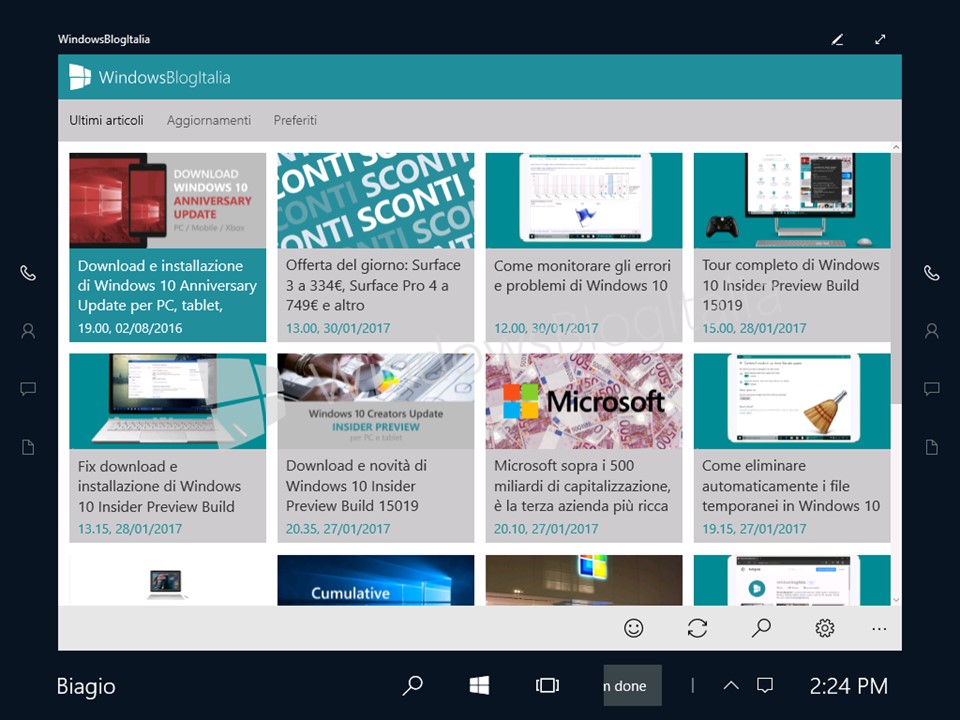Click the SCONTI thumbnail image
The image size is (960, 720).
tap(376, 201)
